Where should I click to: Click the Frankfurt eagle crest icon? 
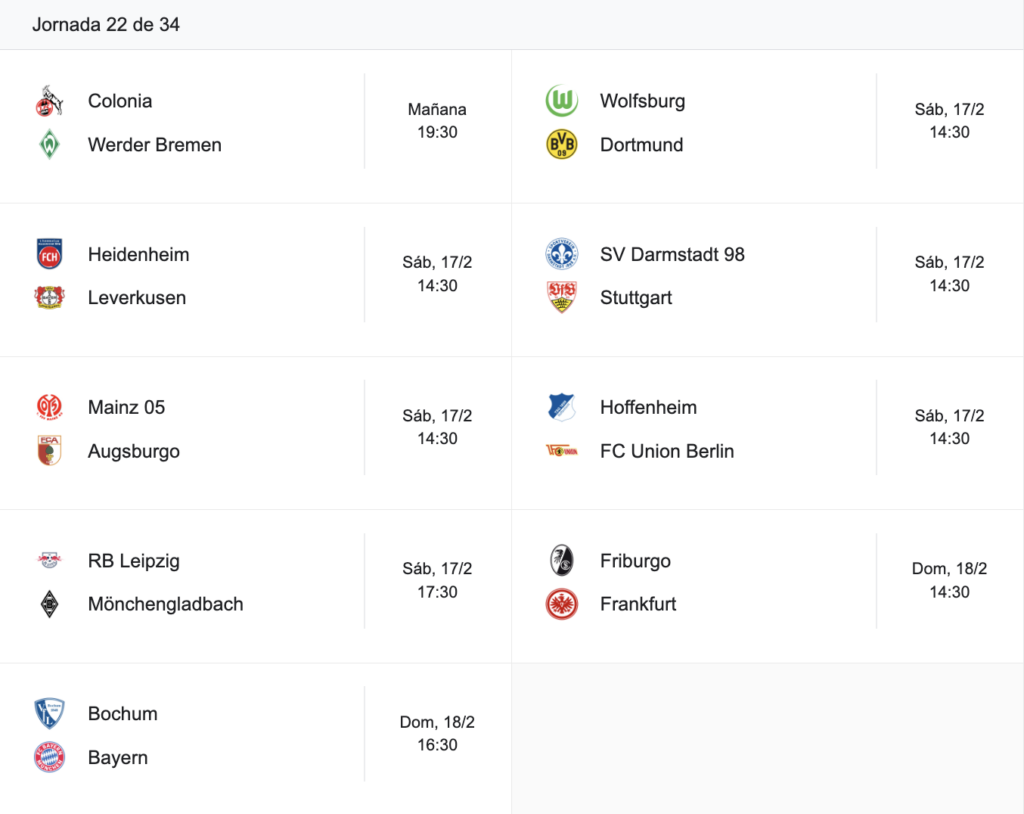pos(561,604)
